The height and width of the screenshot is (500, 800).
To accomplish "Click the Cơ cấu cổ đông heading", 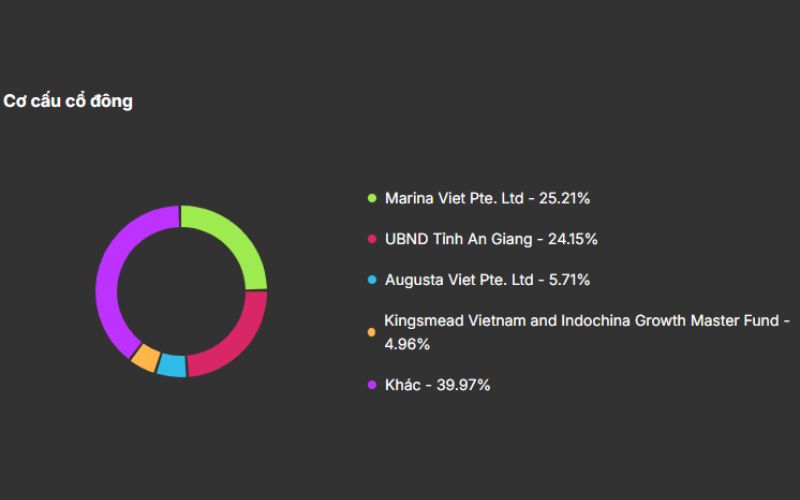I will point(68,101).
